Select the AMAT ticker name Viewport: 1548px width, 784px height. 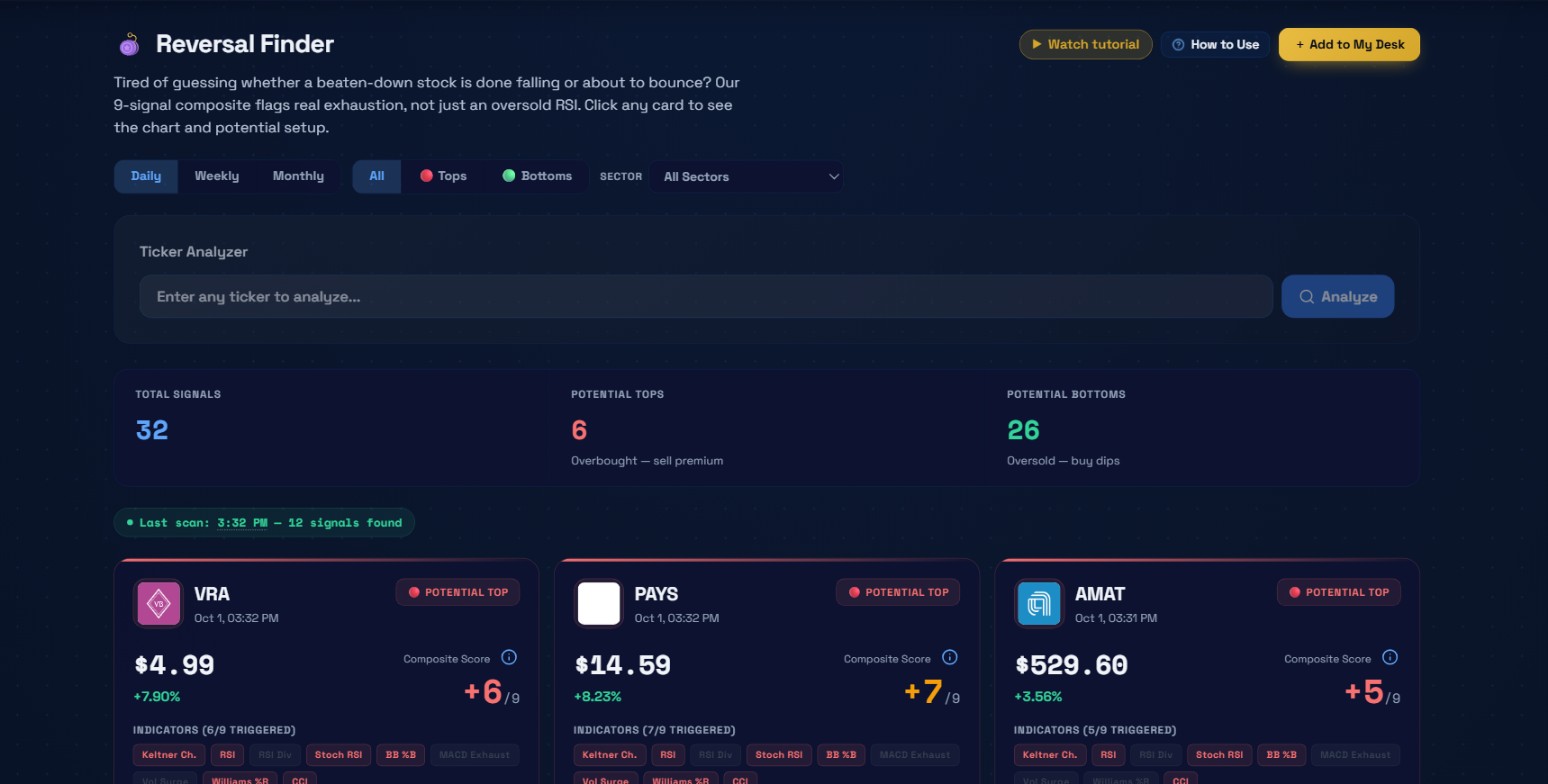point(1100,594)
